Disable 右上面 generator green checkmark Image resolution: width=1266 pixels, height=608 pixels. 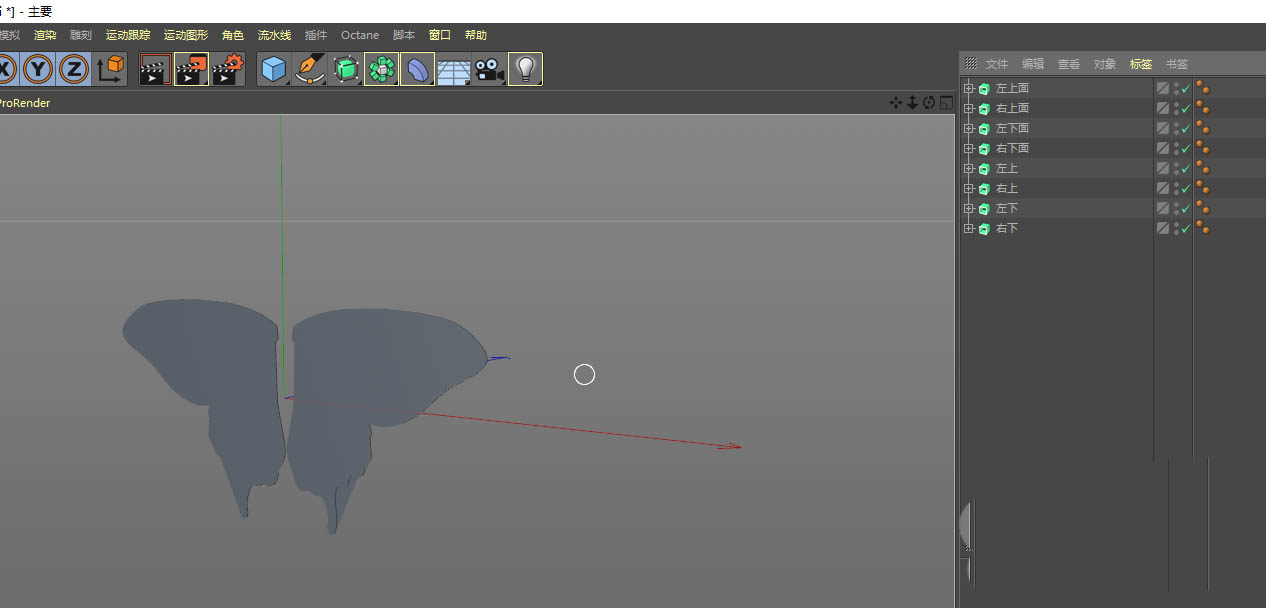tap(1186, 109)
